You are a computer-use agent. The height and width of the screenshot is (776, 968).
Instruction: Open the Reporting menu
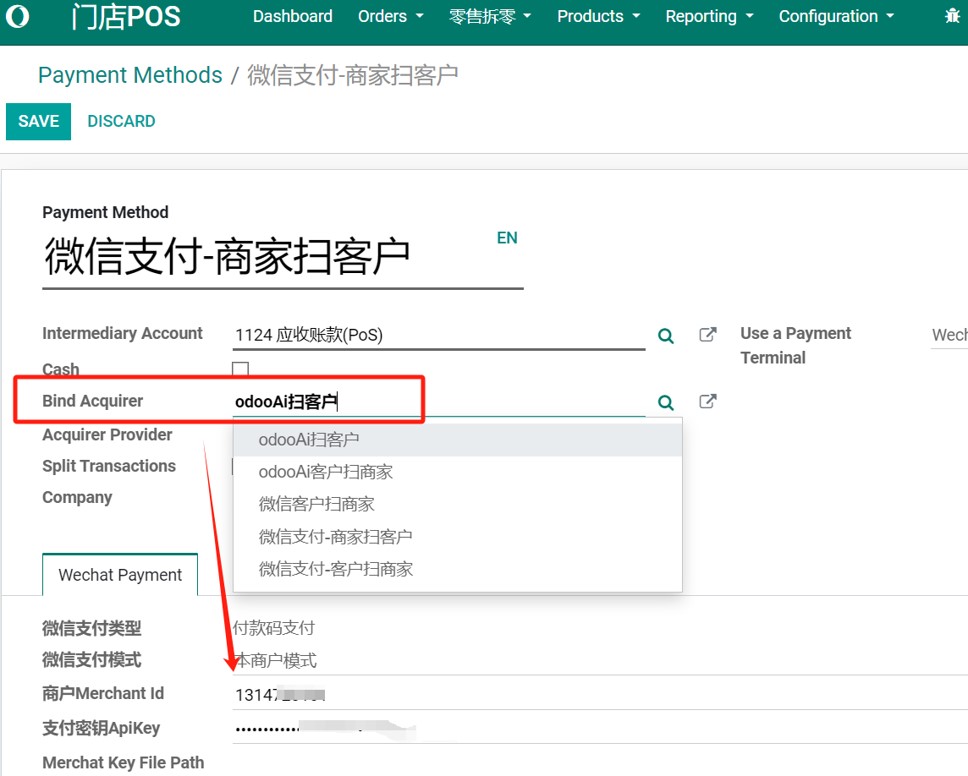(x=709, y=16)
